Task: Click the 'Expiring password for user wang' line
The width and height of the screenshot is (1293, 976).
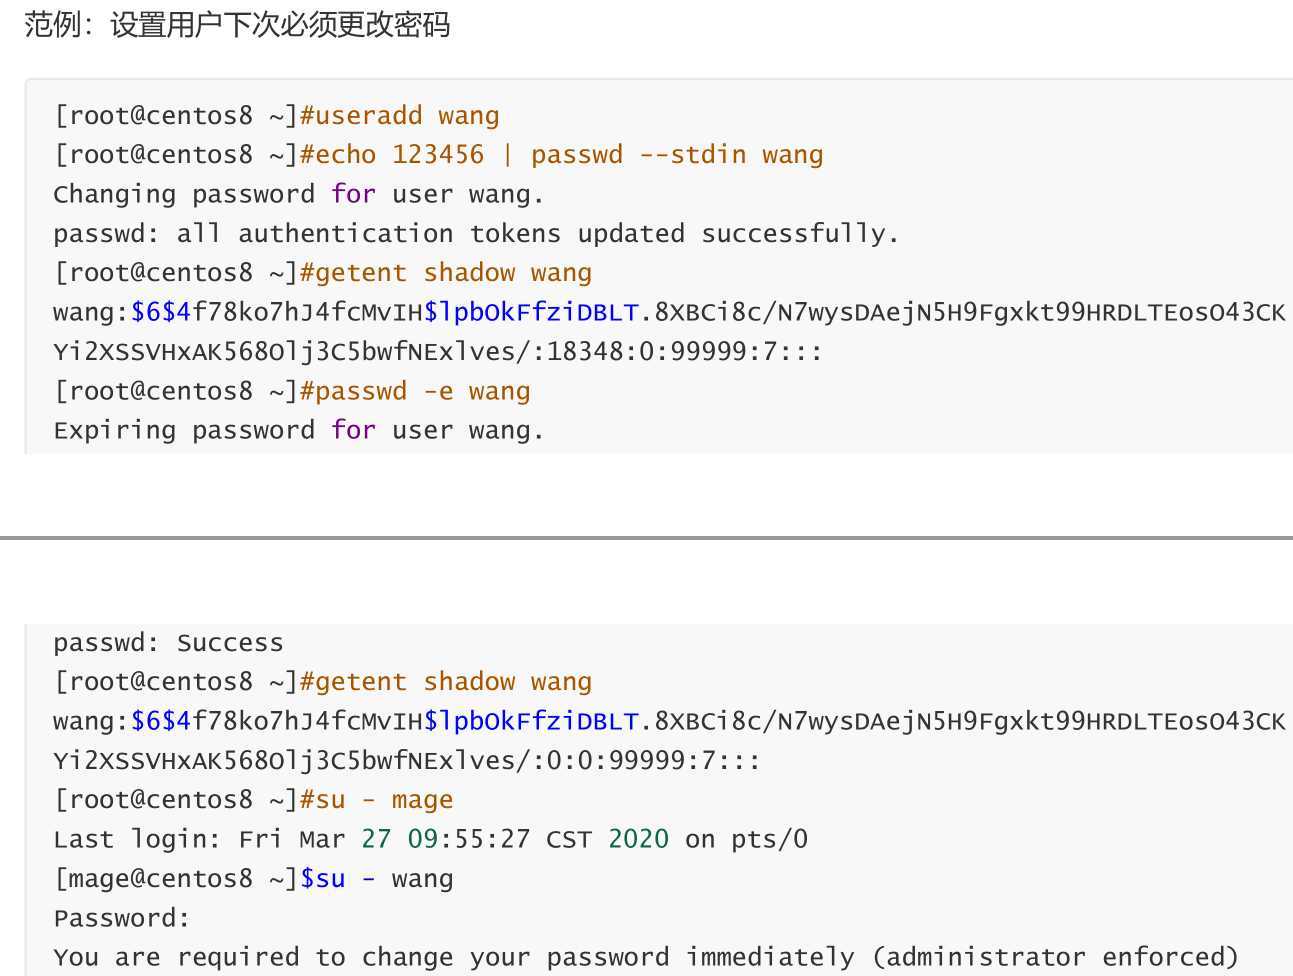Action: tap(299, 431)
